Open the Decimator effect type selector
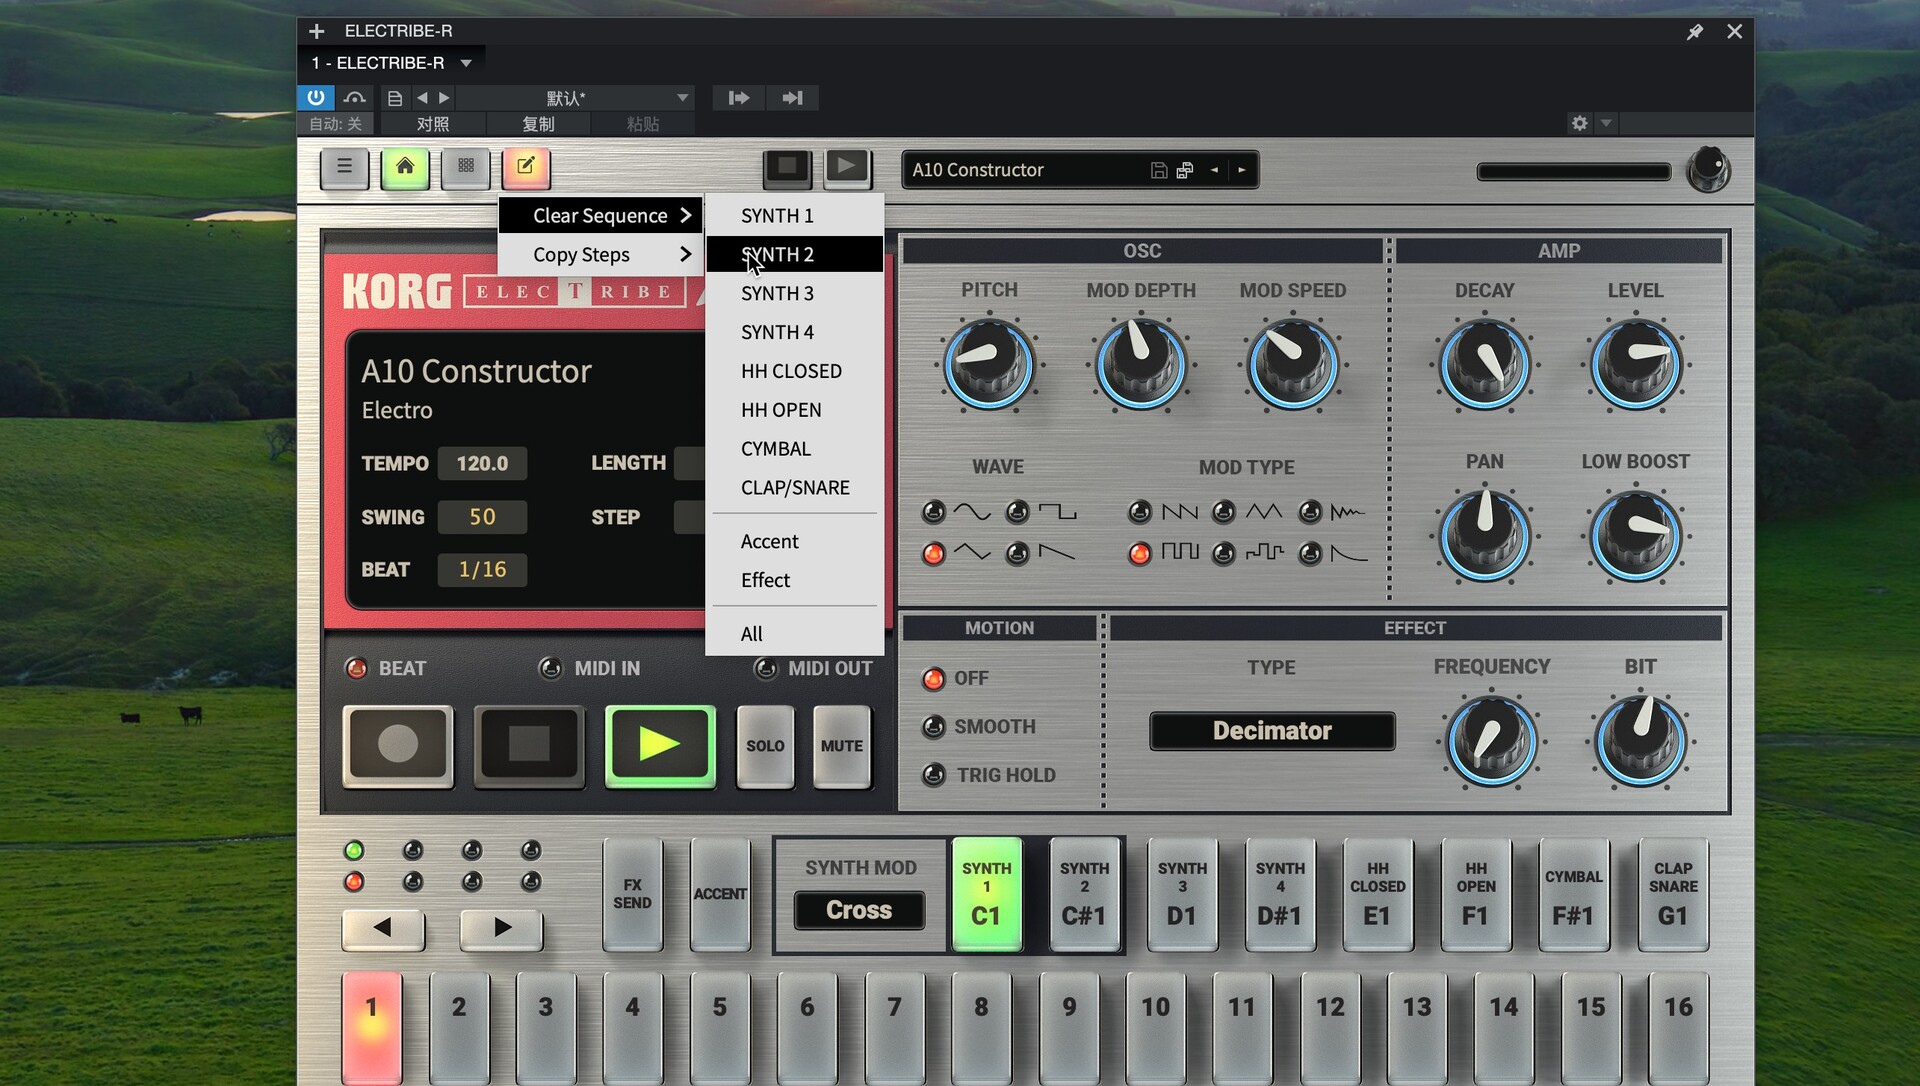The height and width of the screenshot is (1086, 1920). 1272,731
